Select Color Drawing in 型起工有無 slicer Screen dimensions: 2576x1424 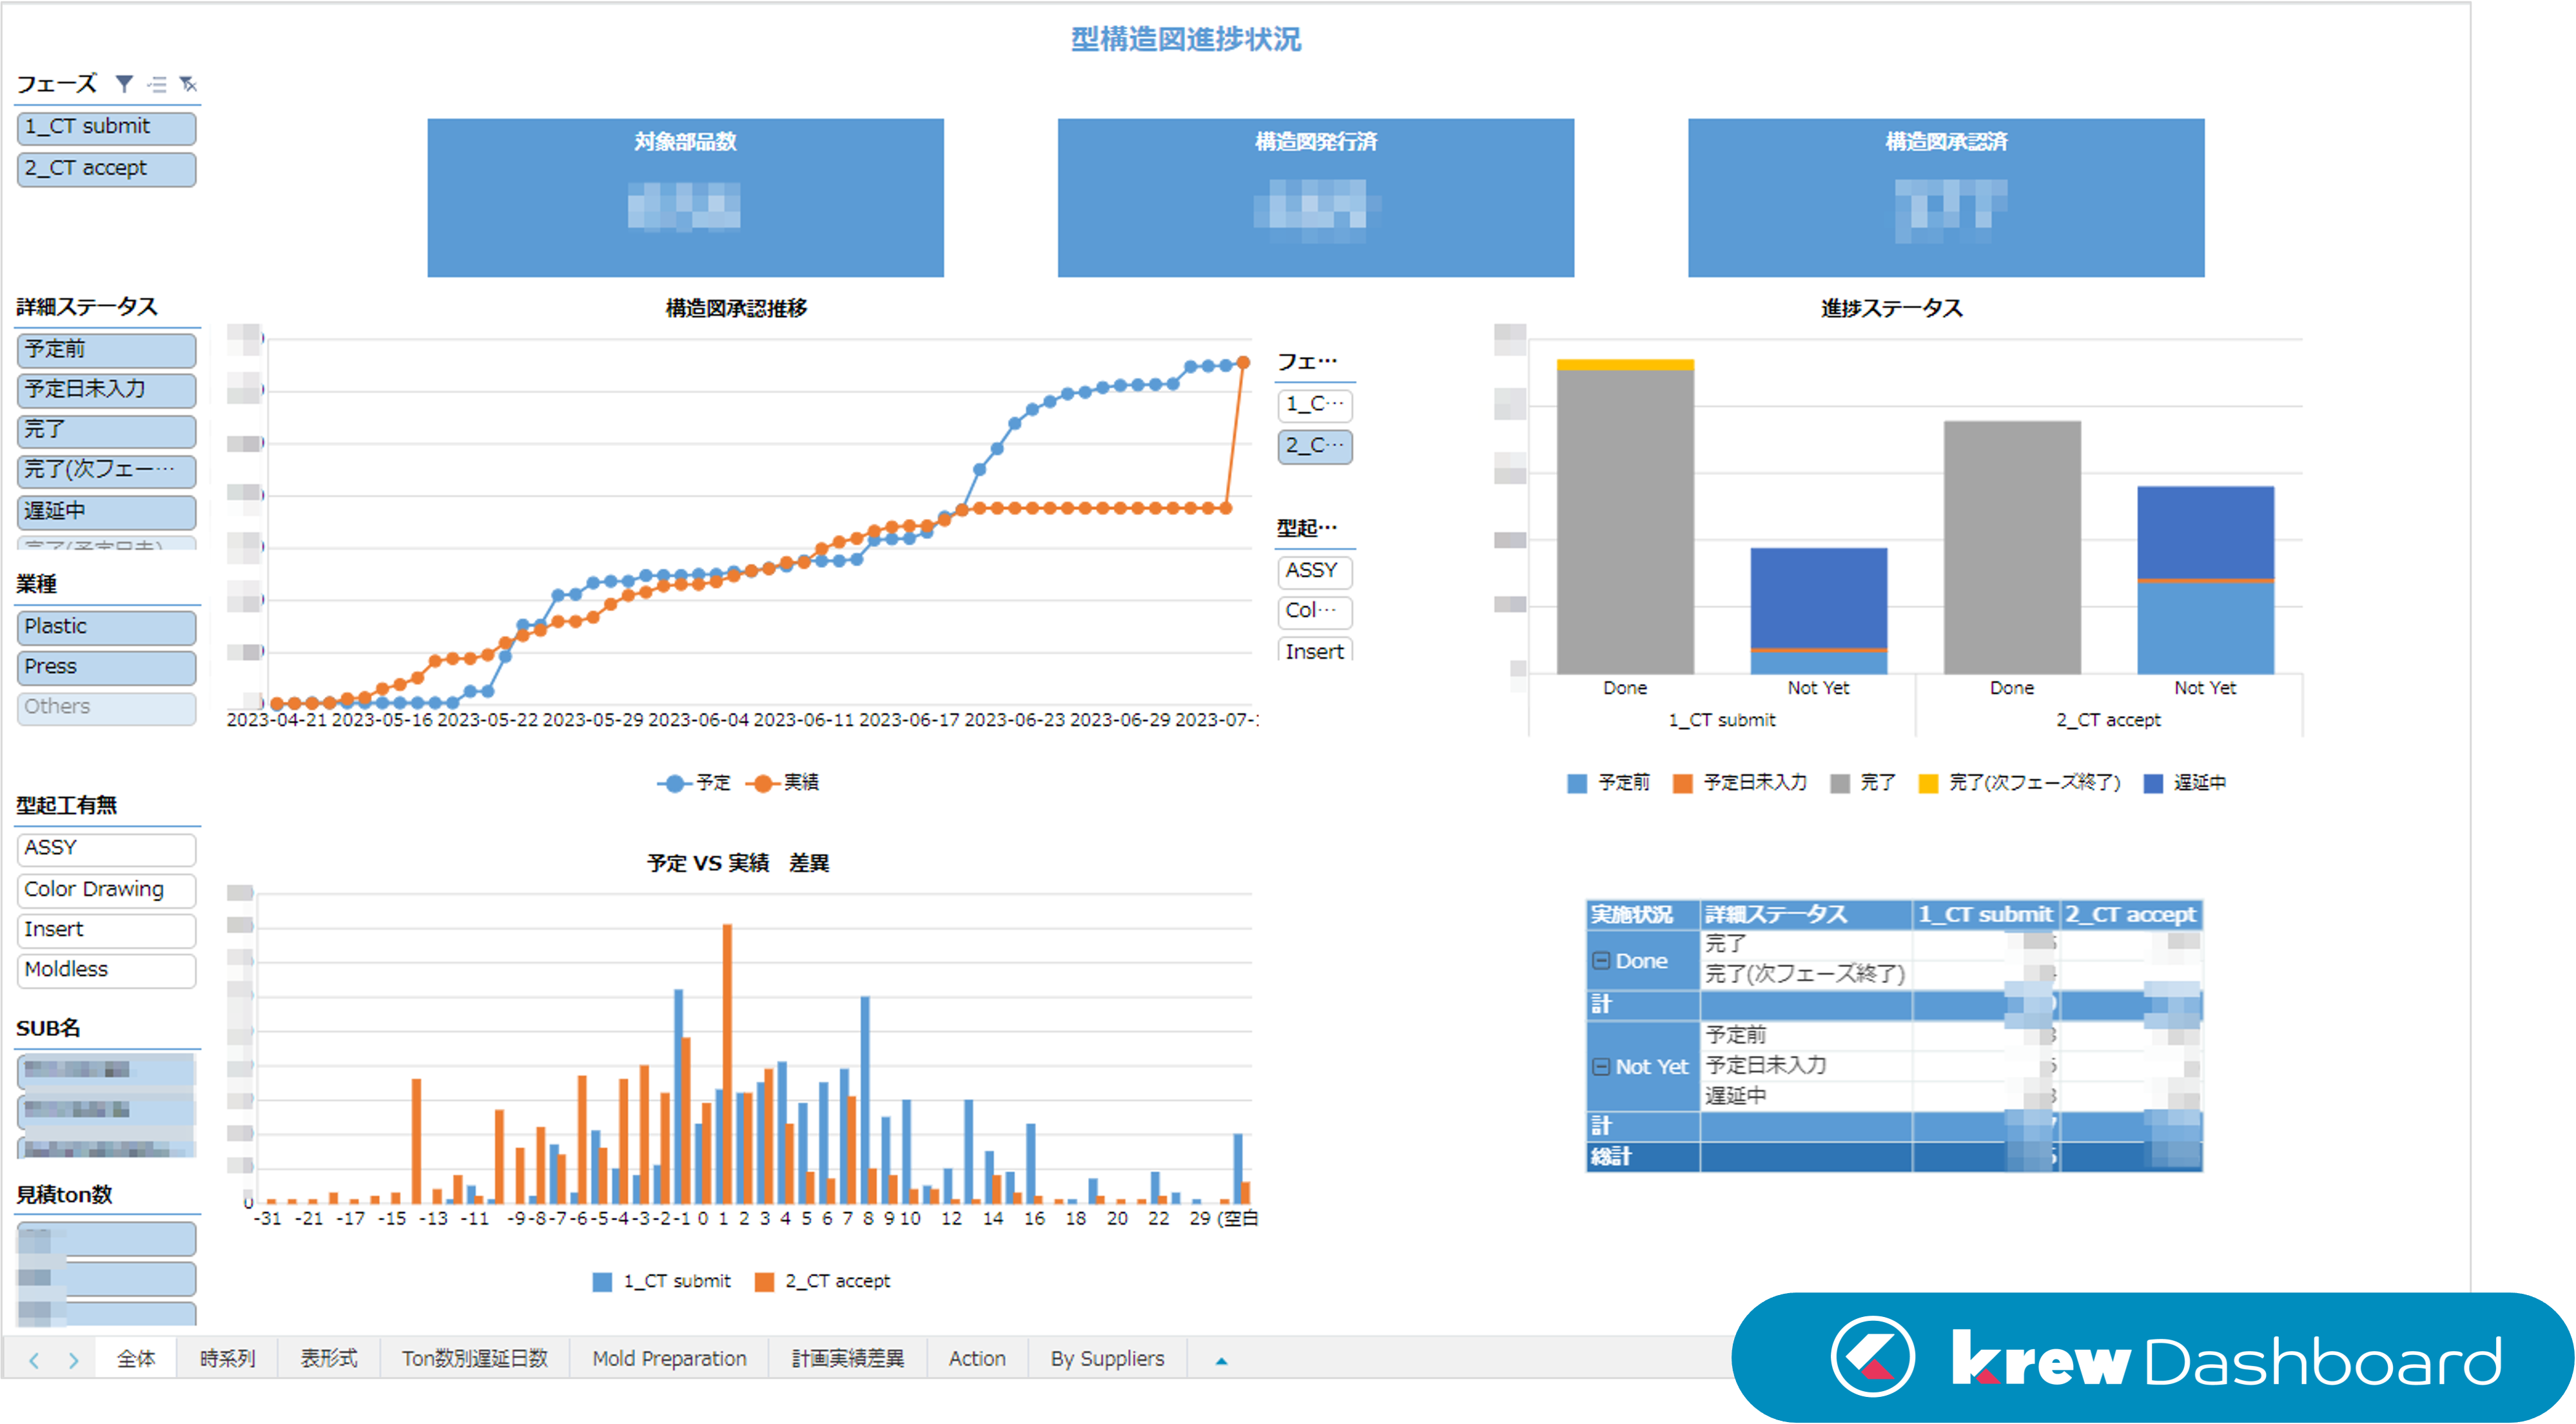pyautogui.click(x=106, y=889)
